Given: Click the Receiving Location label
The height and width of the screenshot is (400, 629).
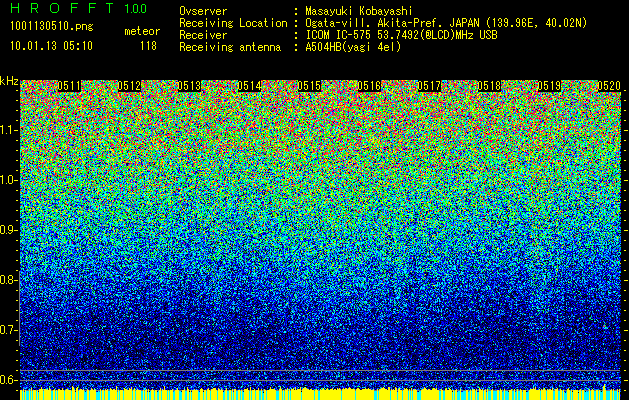Looking at the screenshot, I should pyautogui.click(x=233, y=23).
